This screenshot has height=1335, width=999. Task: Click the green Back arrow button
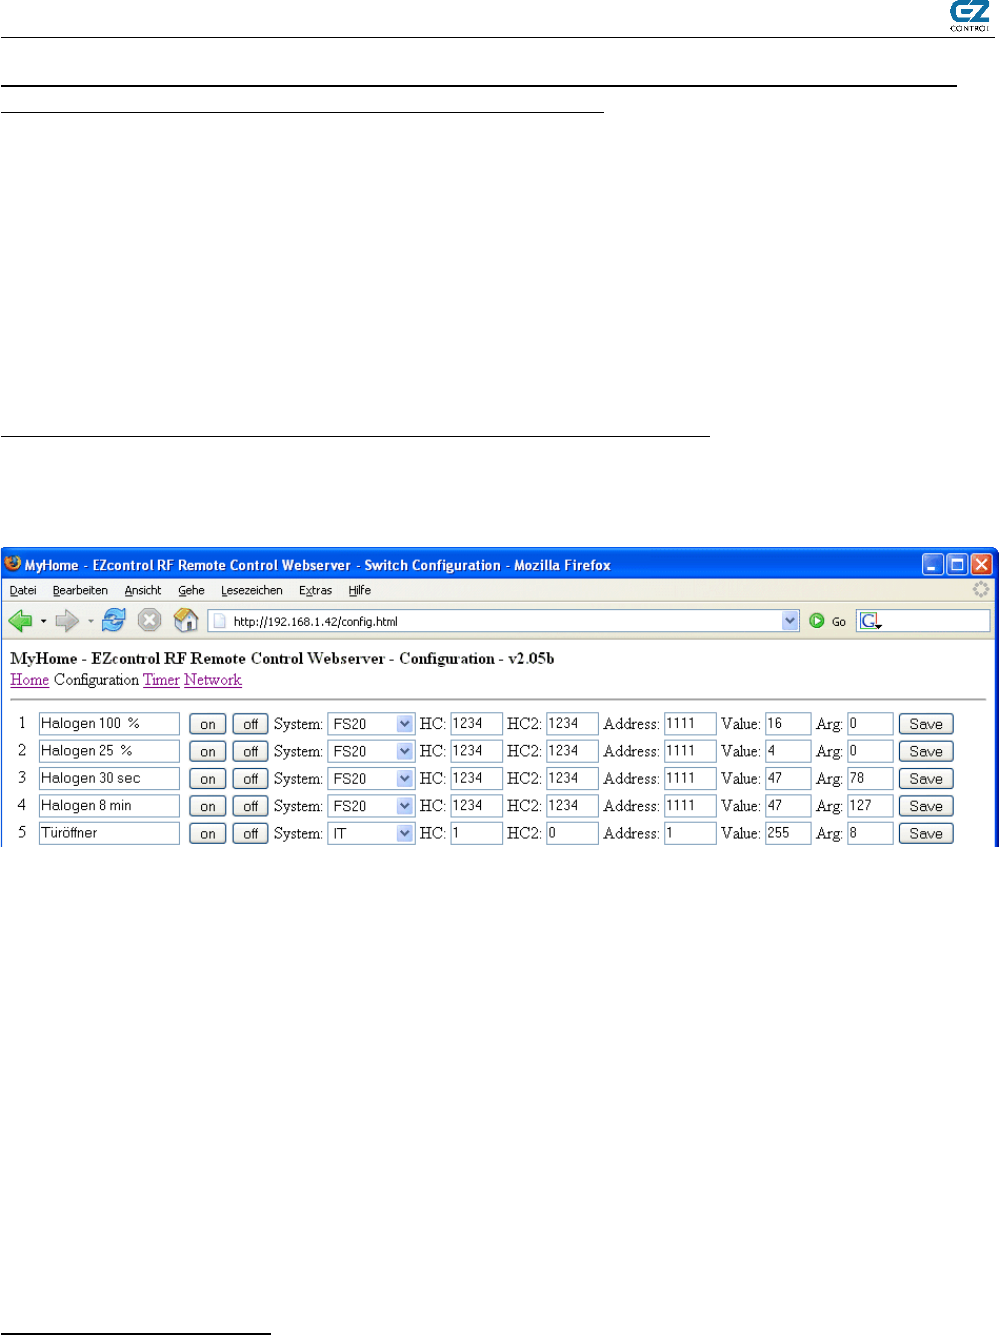20,621
